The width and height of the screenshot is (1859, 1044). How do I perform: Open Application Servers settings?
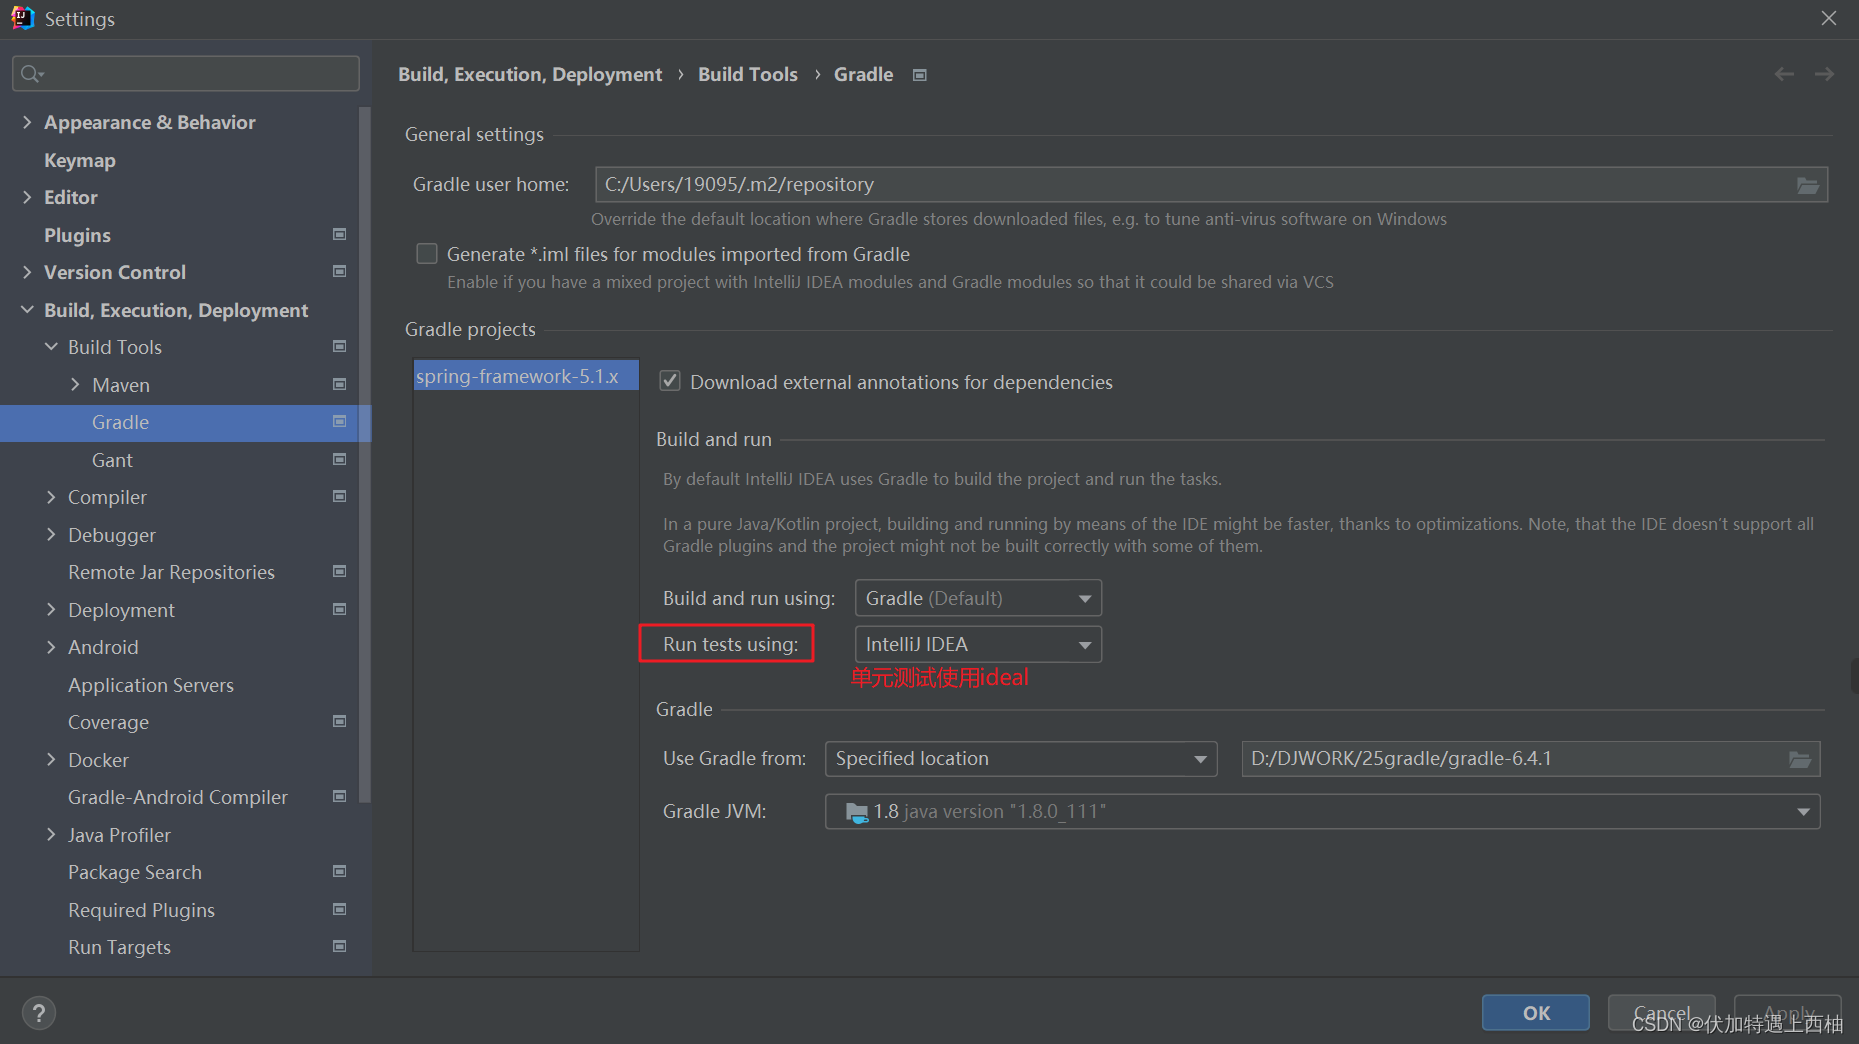point(151,685)
